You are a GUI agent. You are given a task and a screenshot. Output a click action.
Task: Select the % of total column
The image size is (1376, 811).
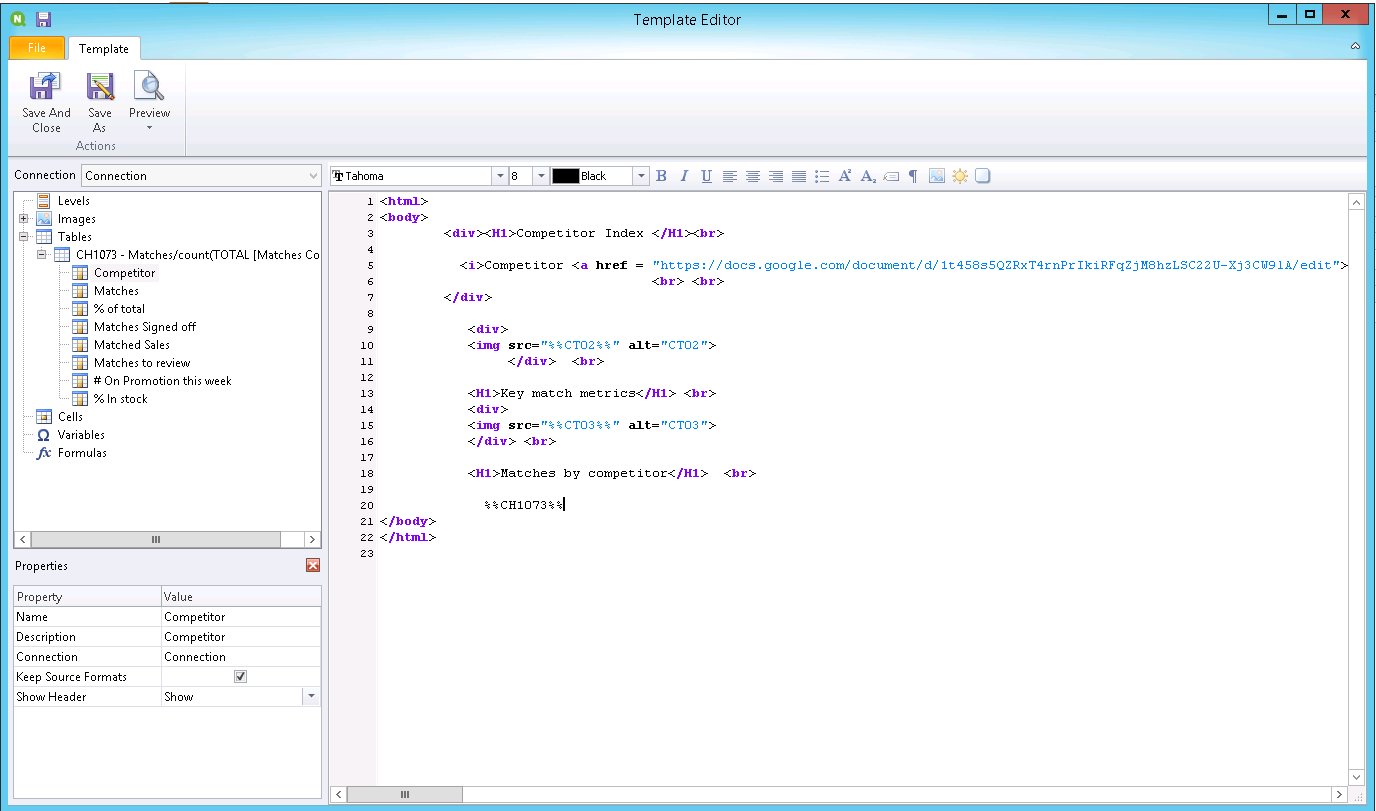tap(119, 309)
